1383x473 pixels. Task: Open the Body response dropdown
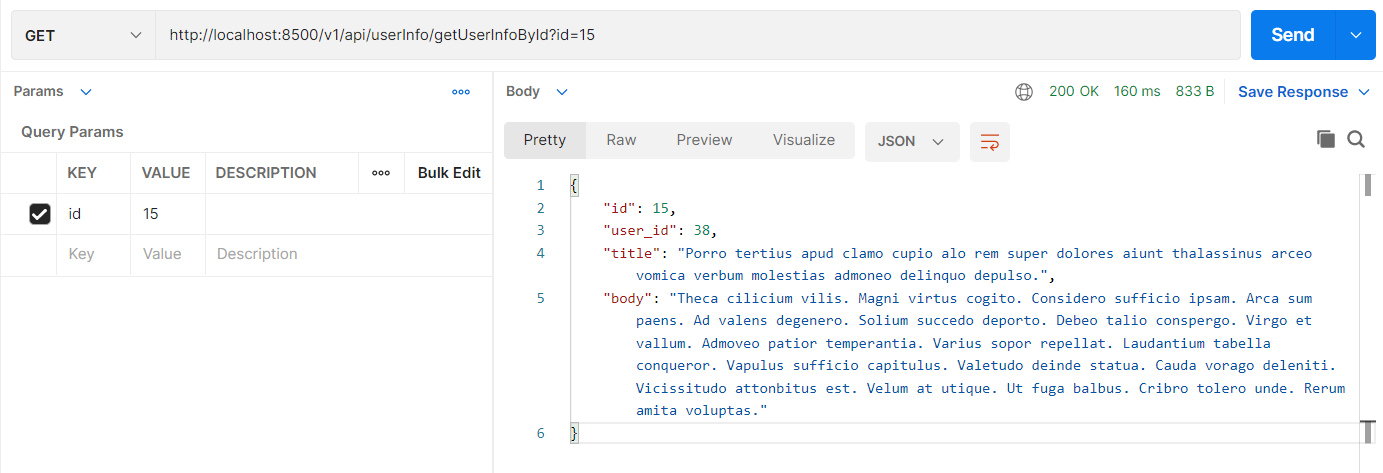pos(537,91)
